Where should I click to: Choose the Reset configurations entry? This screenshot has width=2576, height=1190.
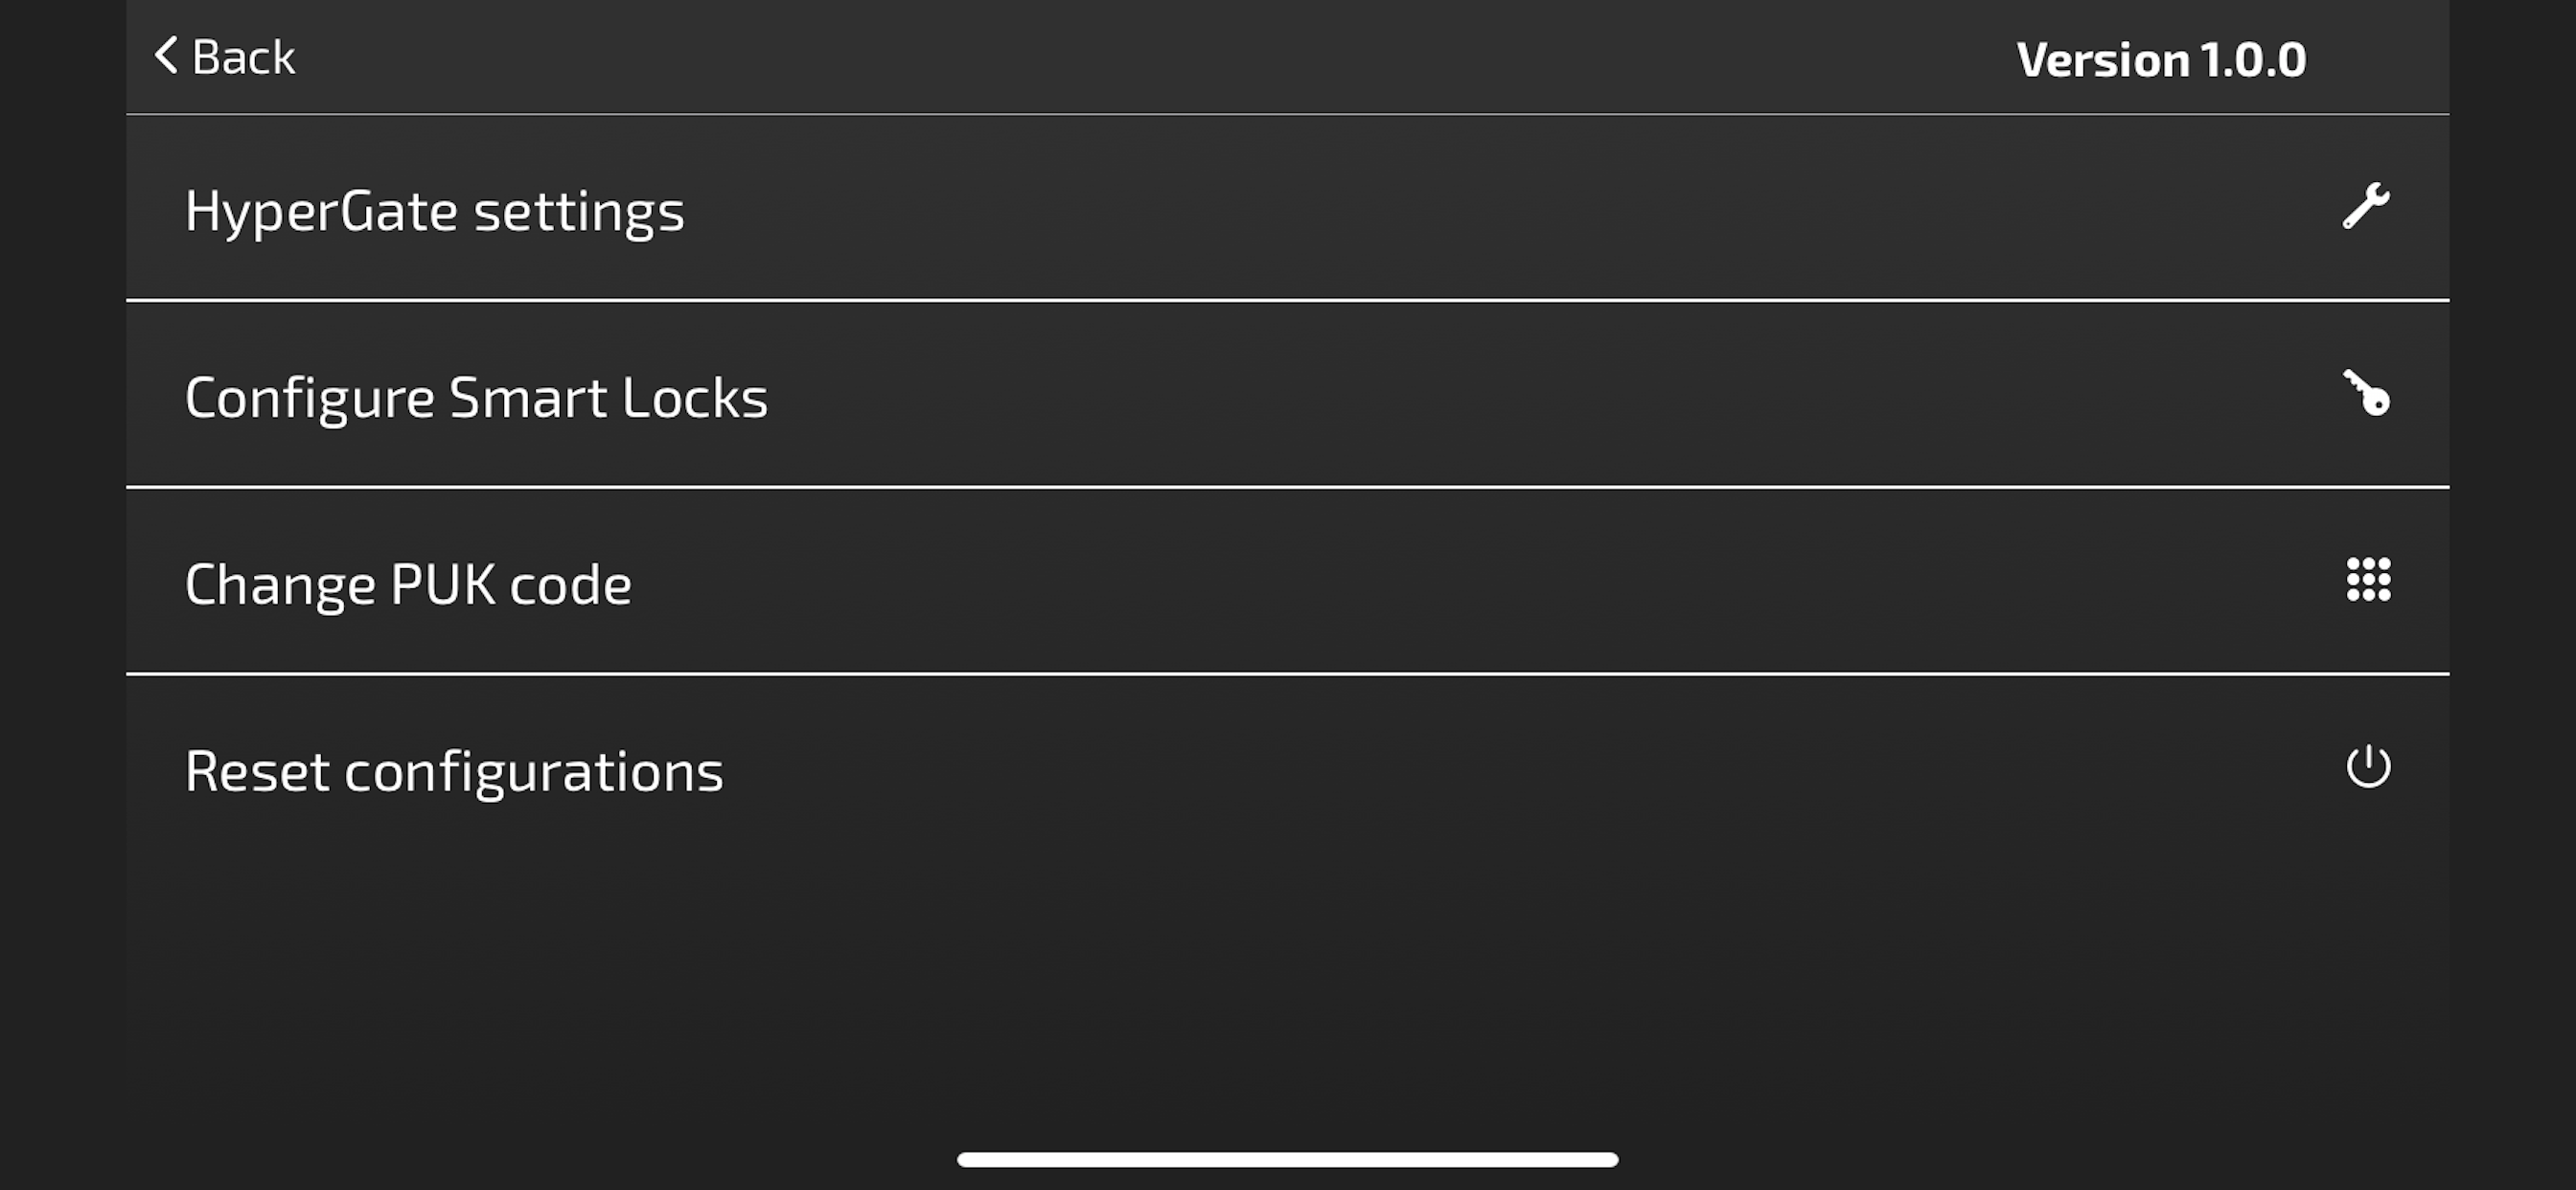(x=454, y=772)
